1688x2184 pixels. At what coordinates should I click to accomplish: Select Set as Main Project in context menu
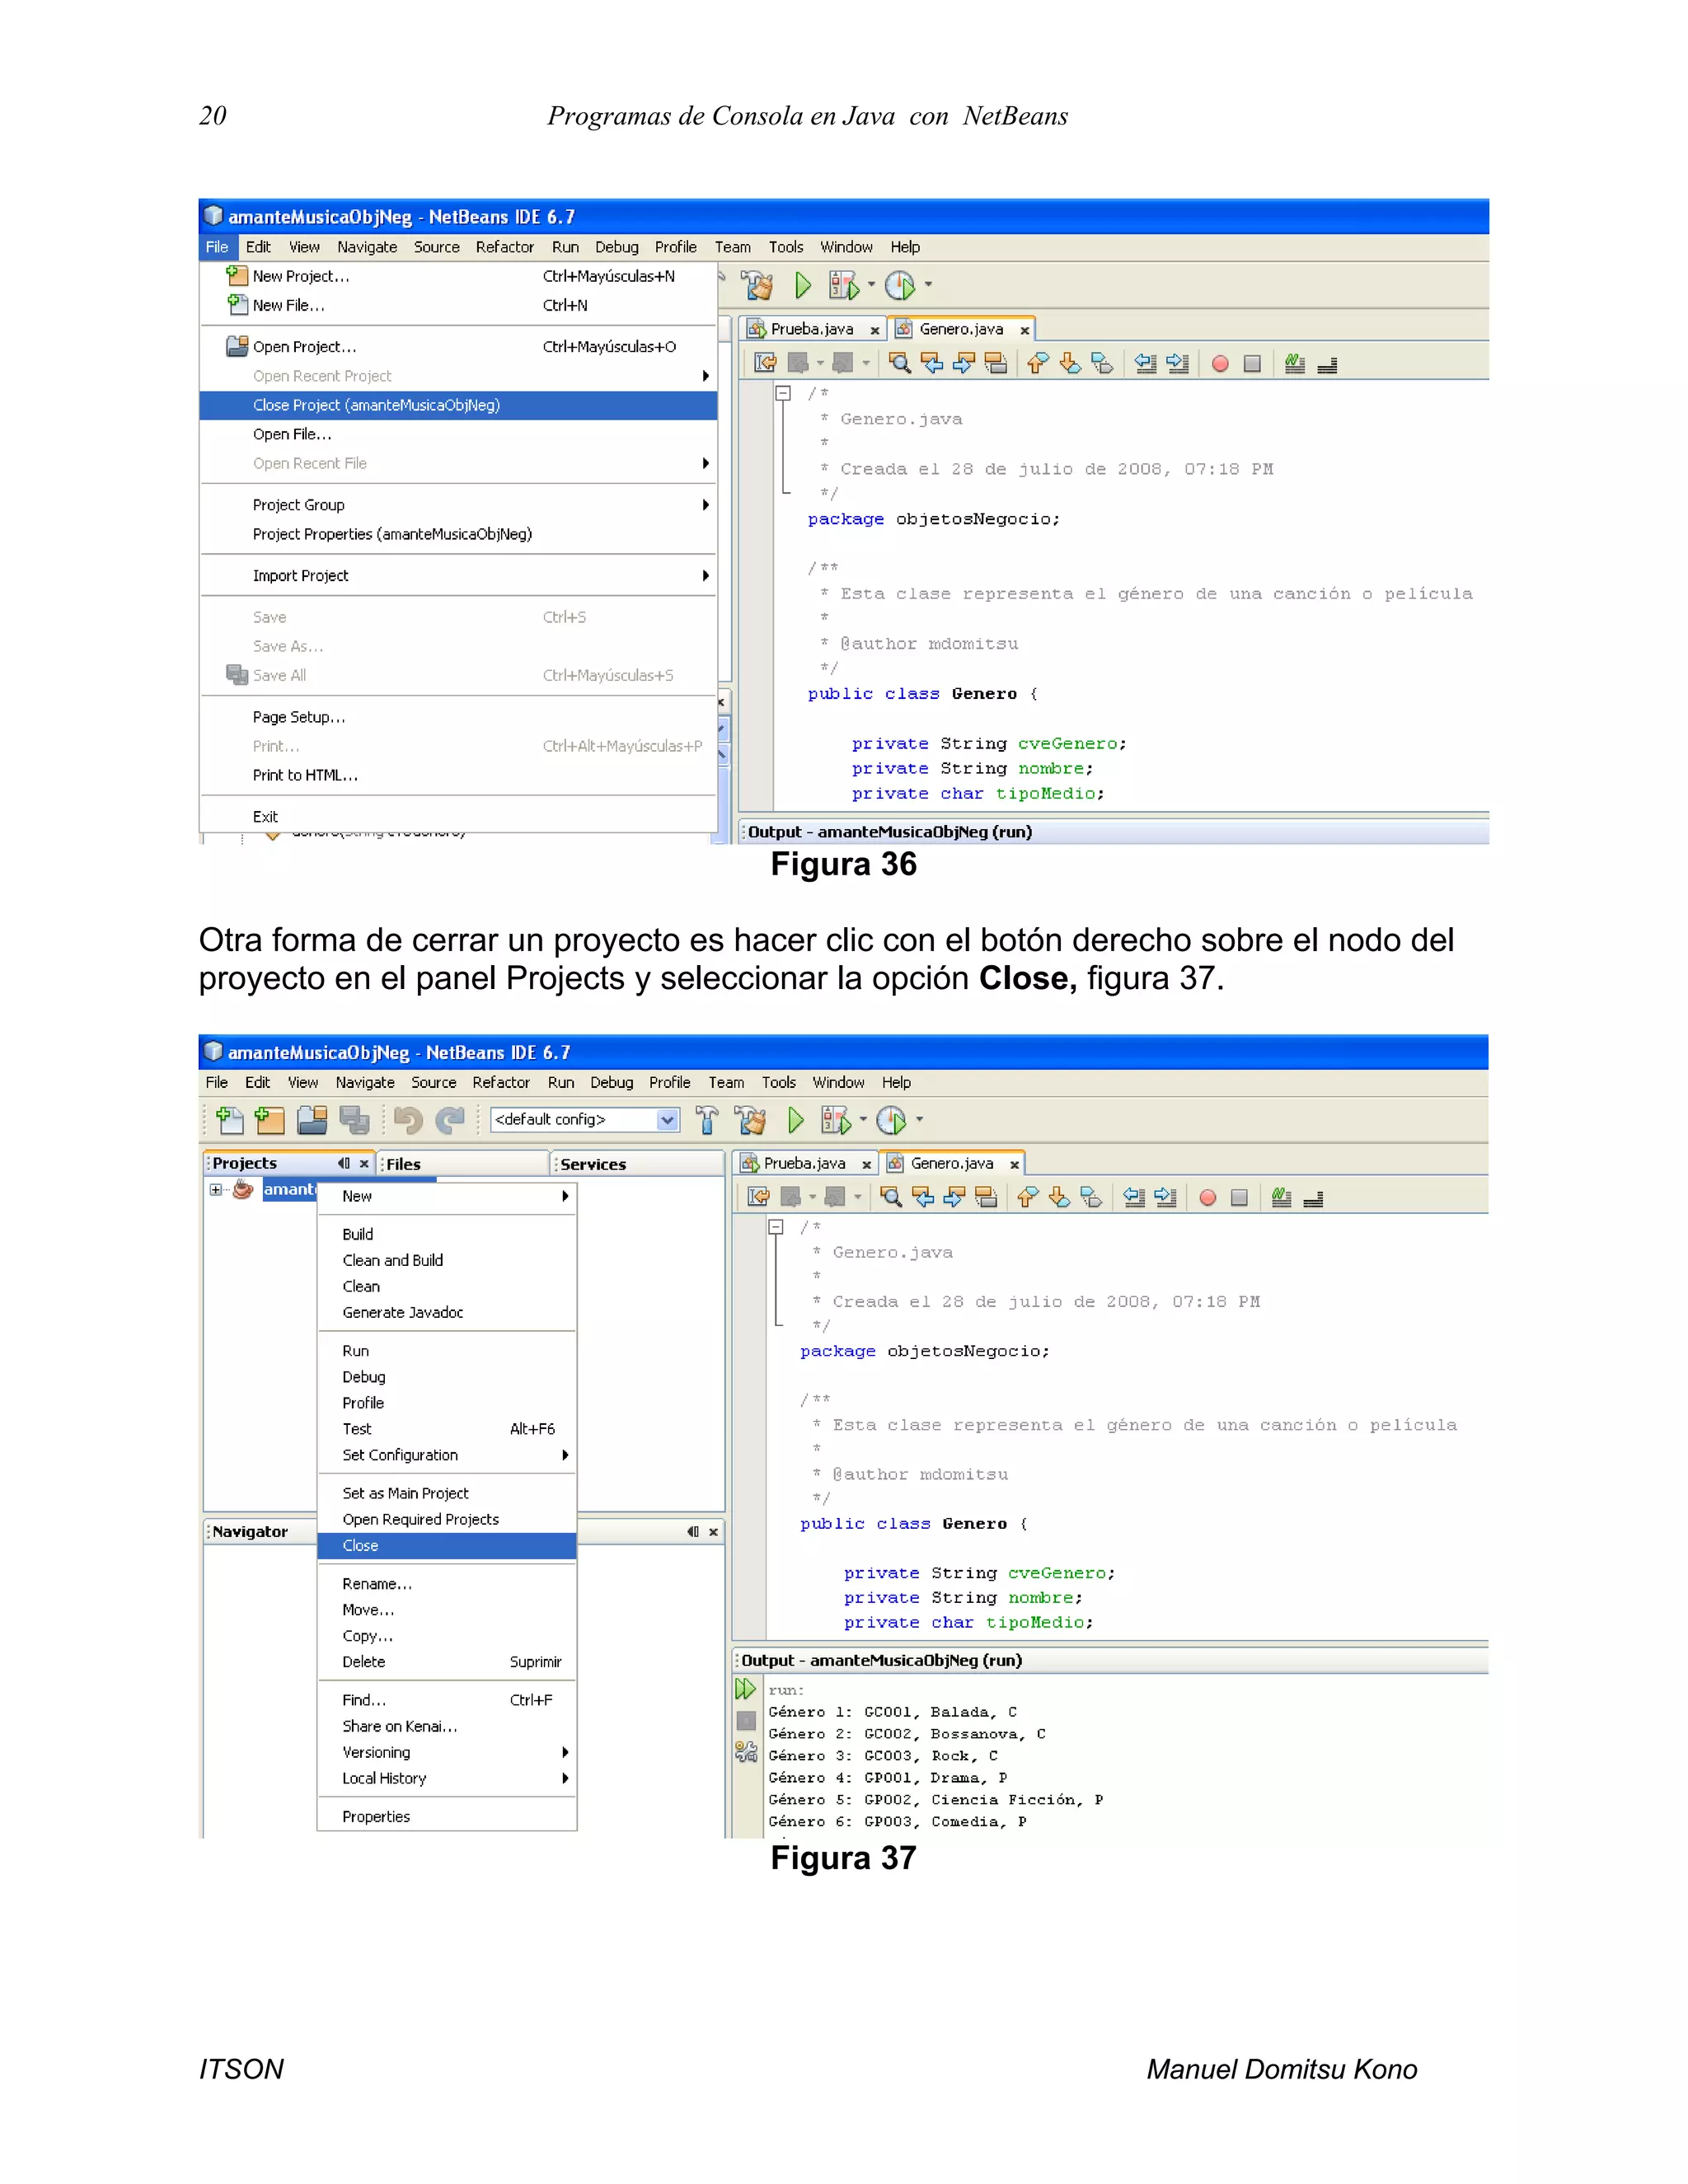point(447,1493)
